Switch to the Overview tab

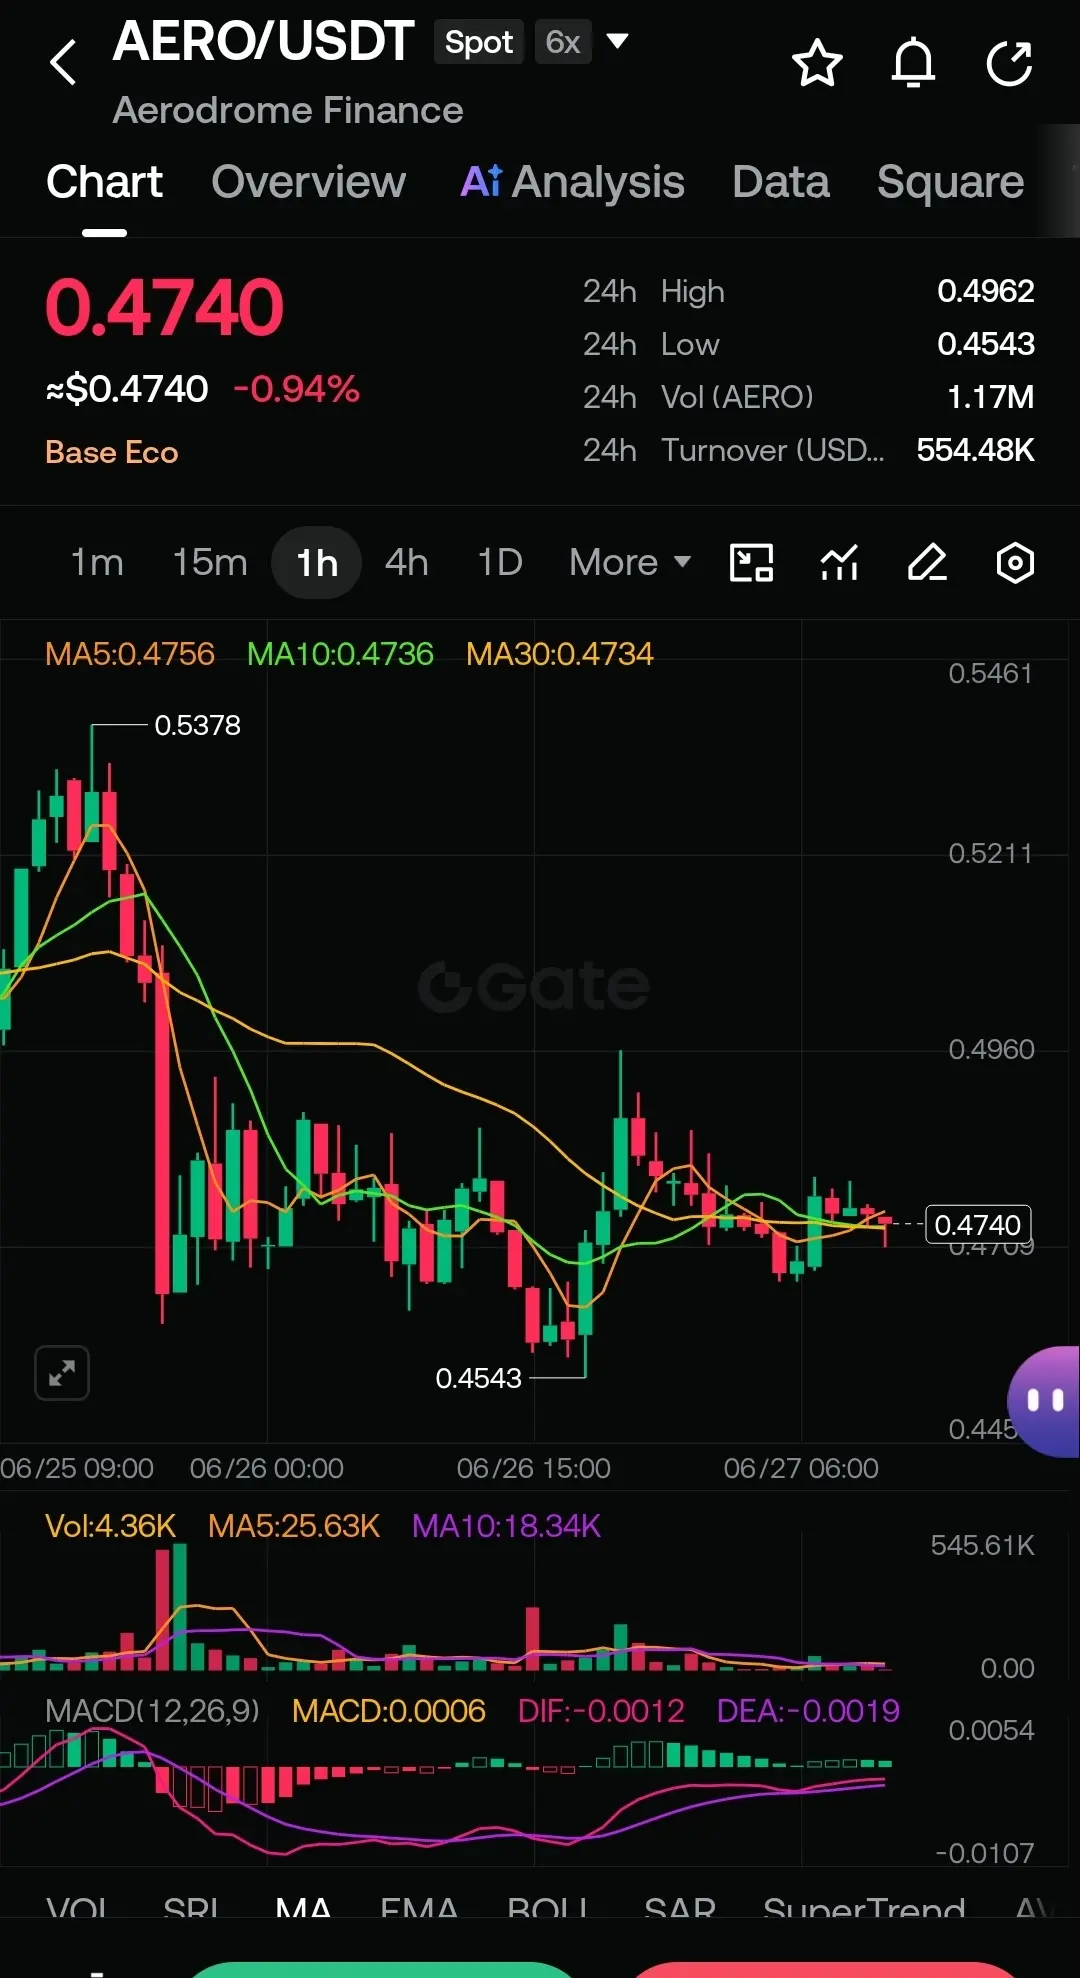point(309,182)
